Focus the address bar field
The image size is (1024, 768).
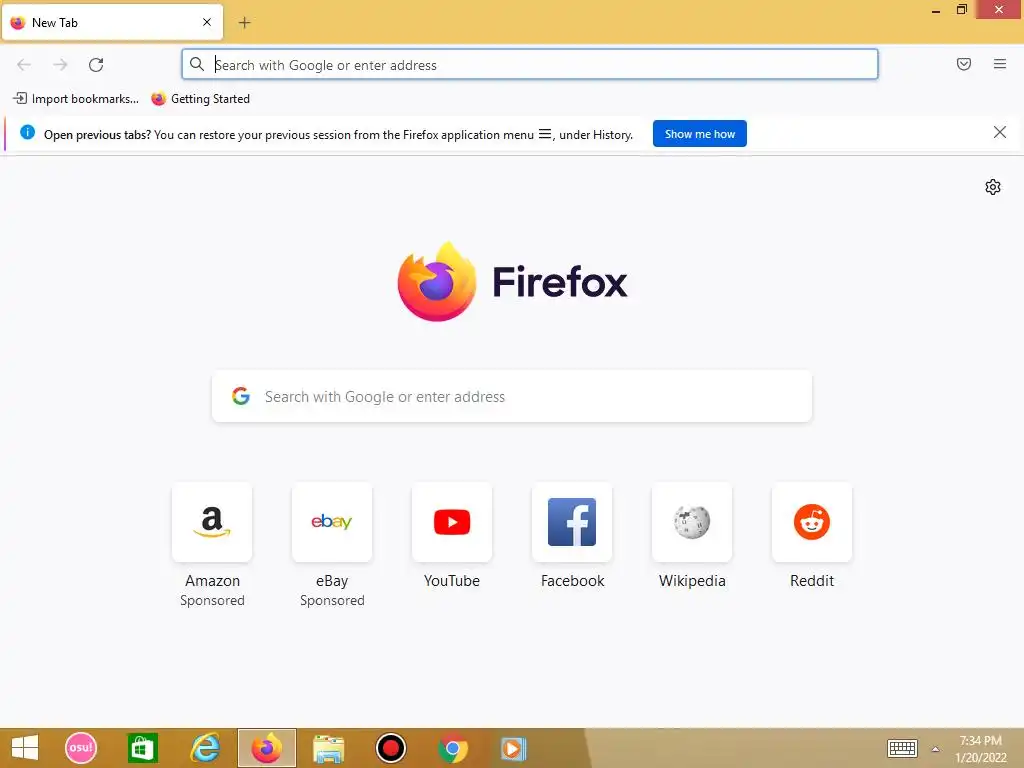(530, 65)
